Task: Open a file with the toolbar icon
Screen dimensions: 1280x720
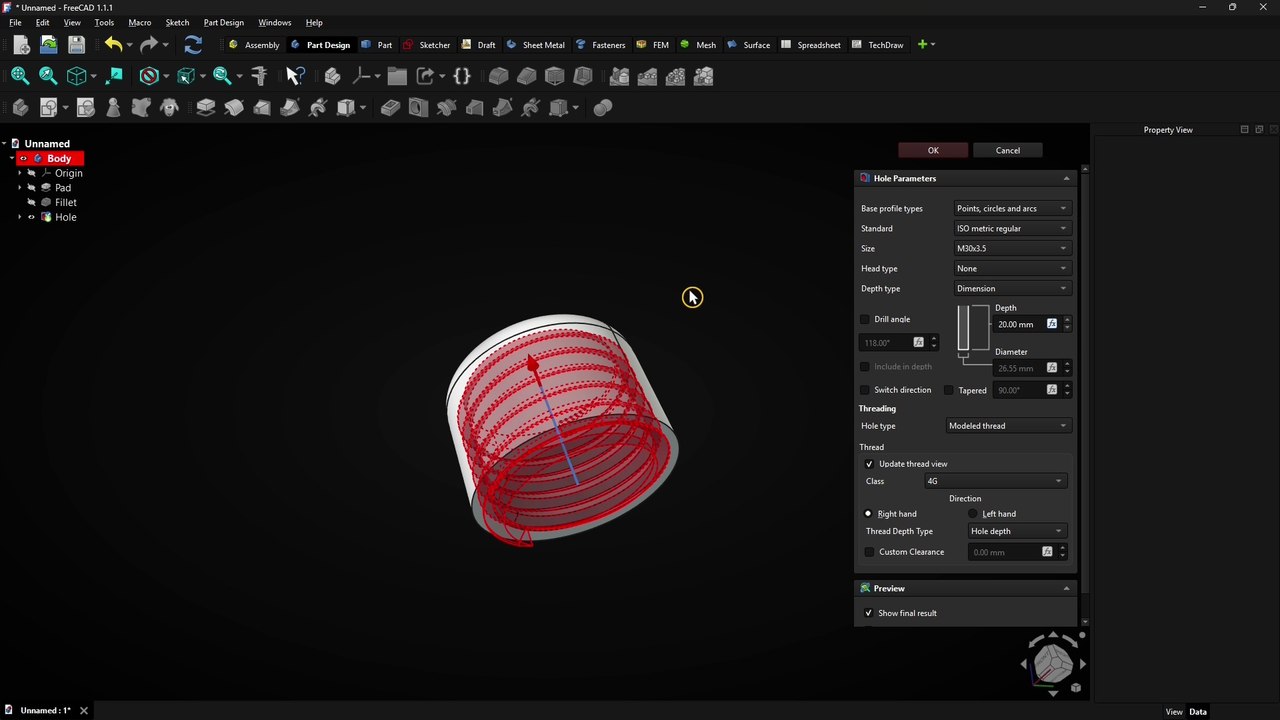Action: coord(48,45)
